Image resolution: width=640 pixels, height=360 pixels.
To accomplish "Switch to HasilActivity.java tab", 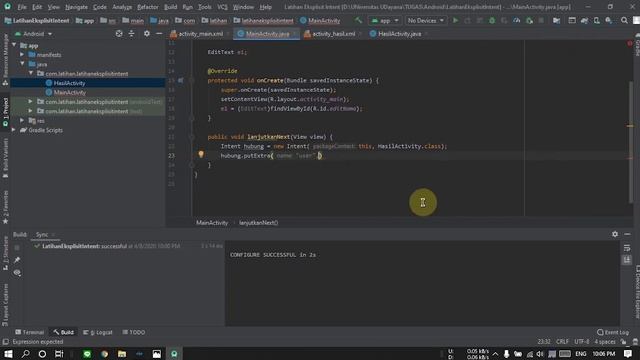I will click(x=399, y=34).
